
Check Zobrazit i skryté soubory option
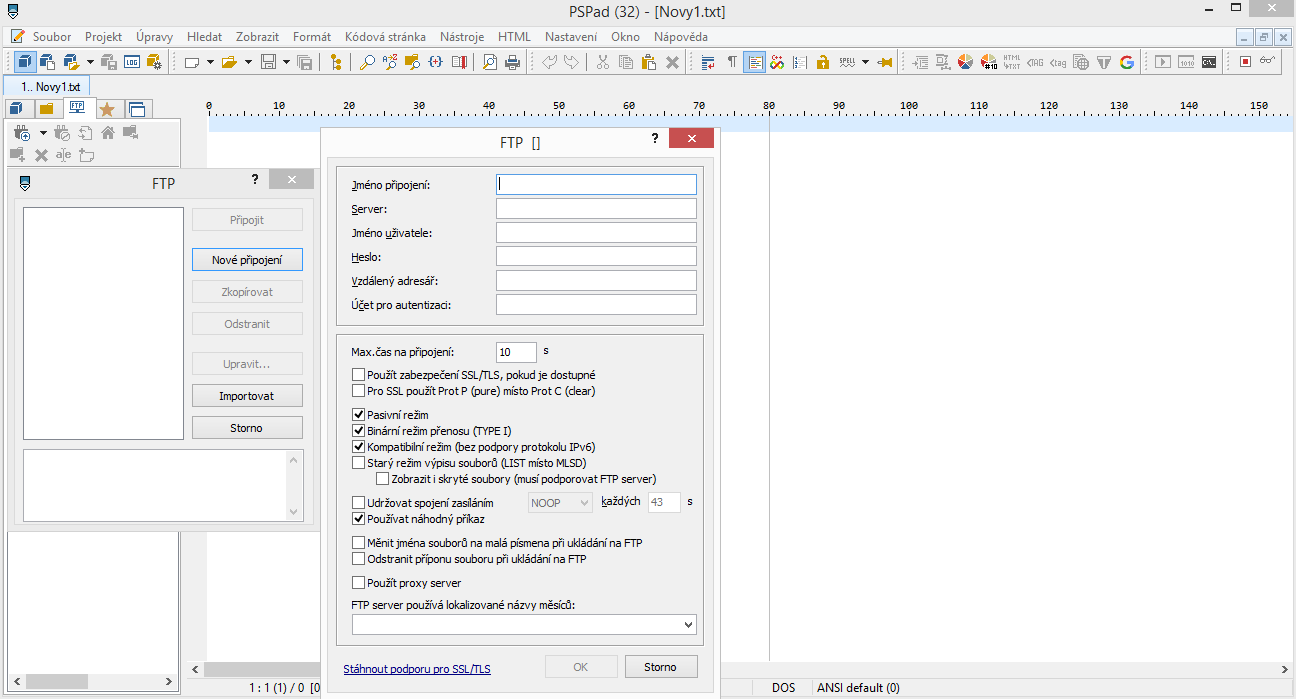coord(383,479)
